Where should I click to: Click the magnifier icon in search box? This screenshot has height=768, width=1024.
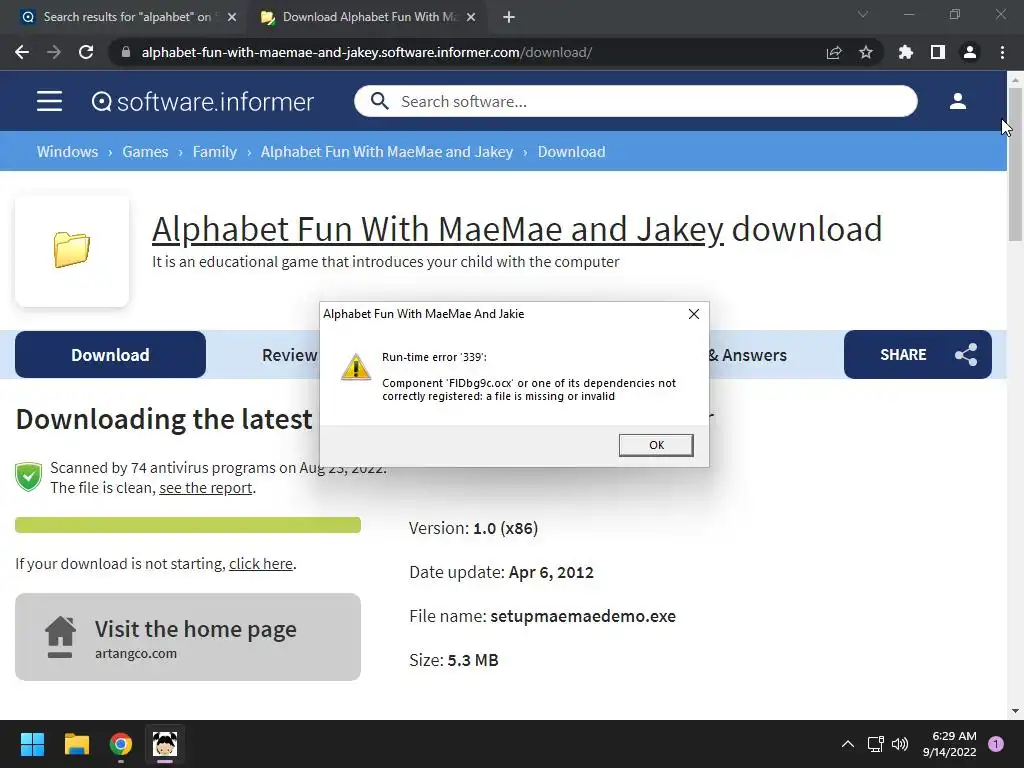[x=379, y=101]
